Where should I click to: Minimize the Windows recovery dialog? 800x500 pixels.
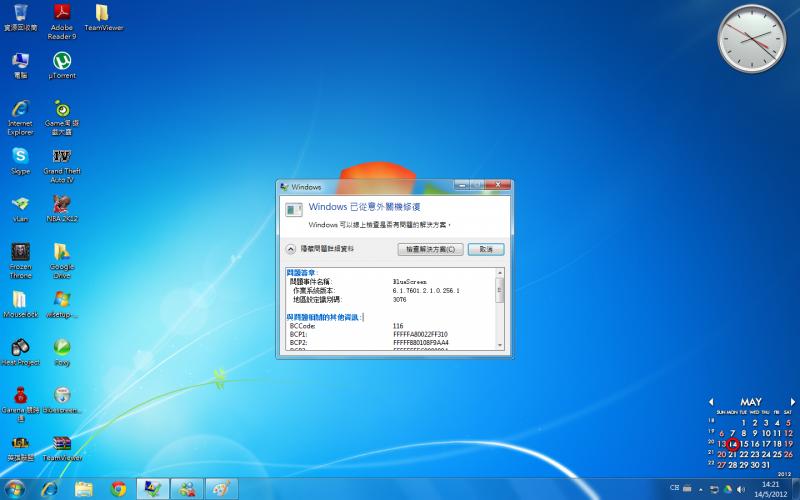click(462, 185)
